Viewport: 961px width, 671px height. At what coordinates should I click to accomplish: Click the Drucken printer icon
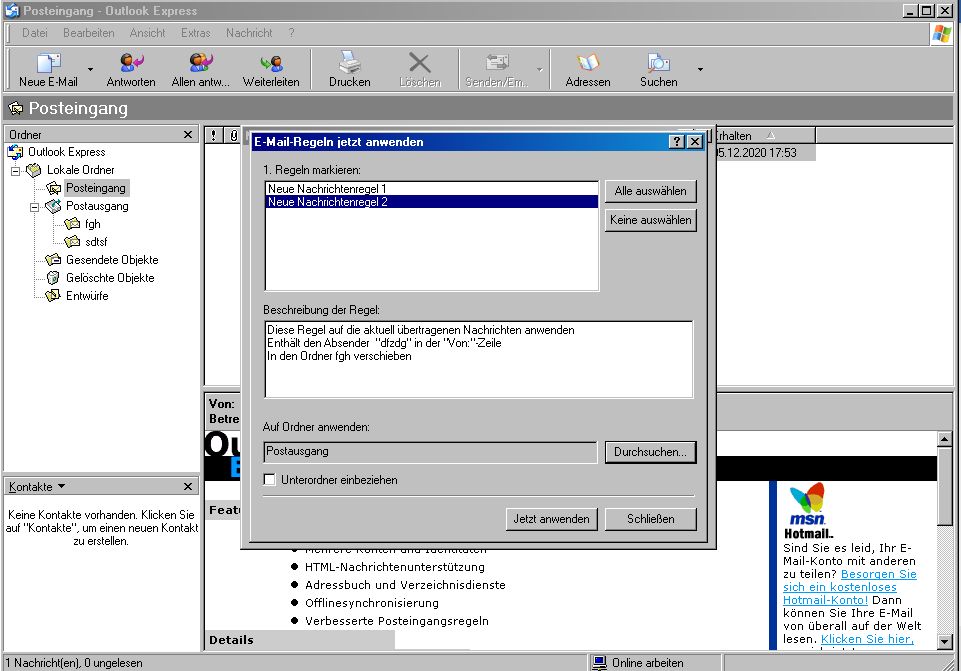pos(349,63)
